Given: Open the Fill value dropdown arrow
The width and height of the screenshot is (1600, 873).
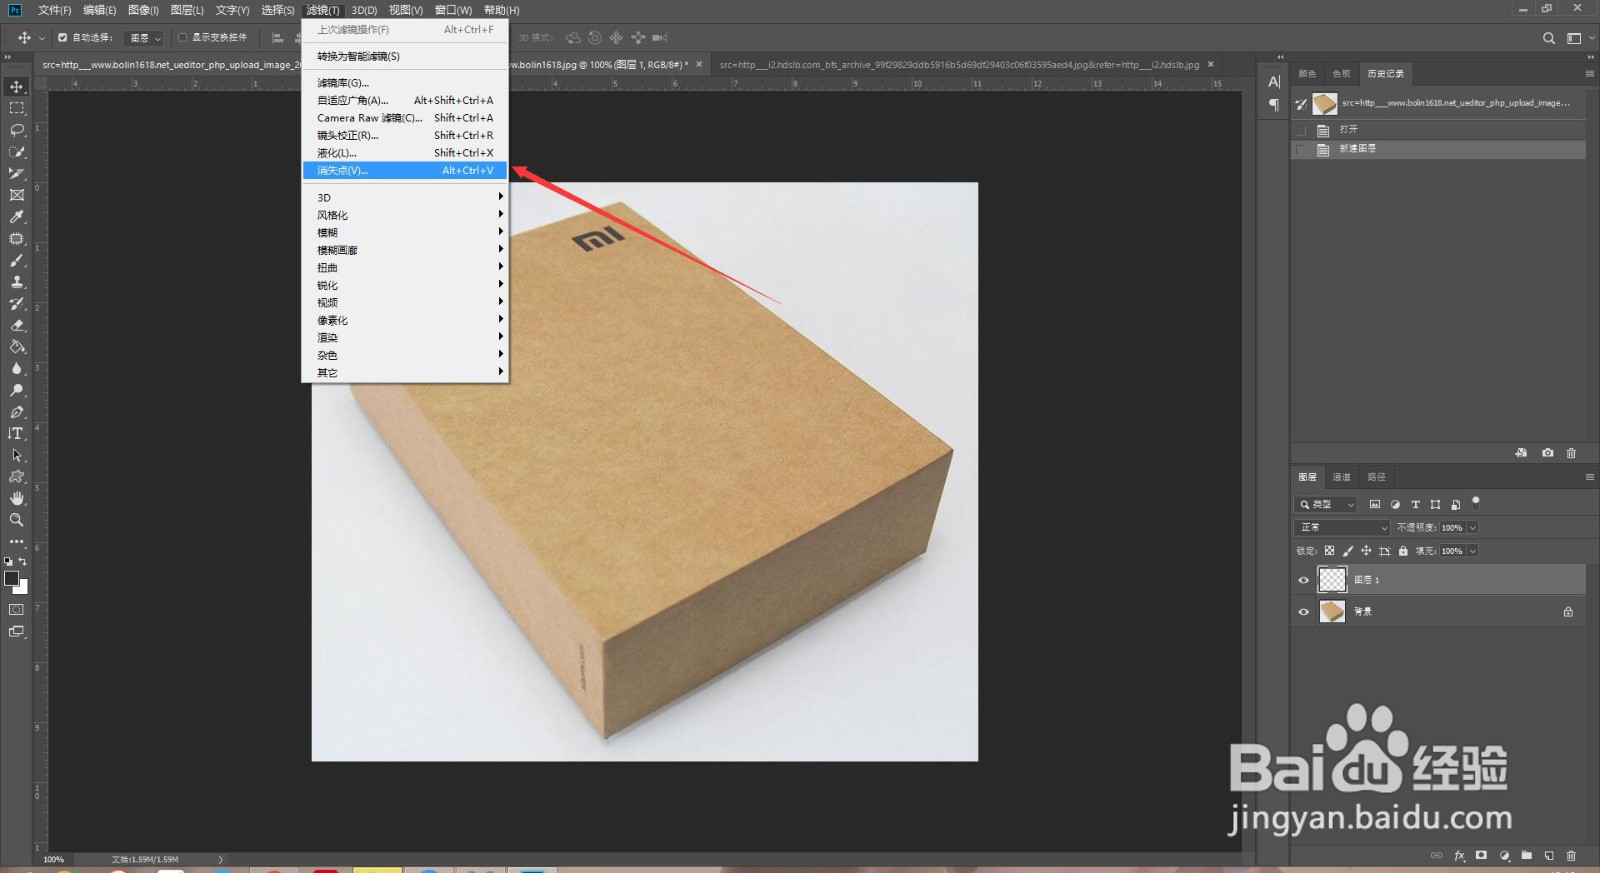Looking at the screenshot, I should (1472, 551).
